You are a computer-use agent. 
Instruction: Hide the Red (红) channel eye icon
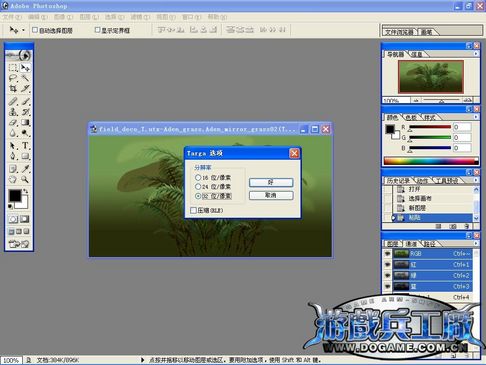[x=387, y=265]
